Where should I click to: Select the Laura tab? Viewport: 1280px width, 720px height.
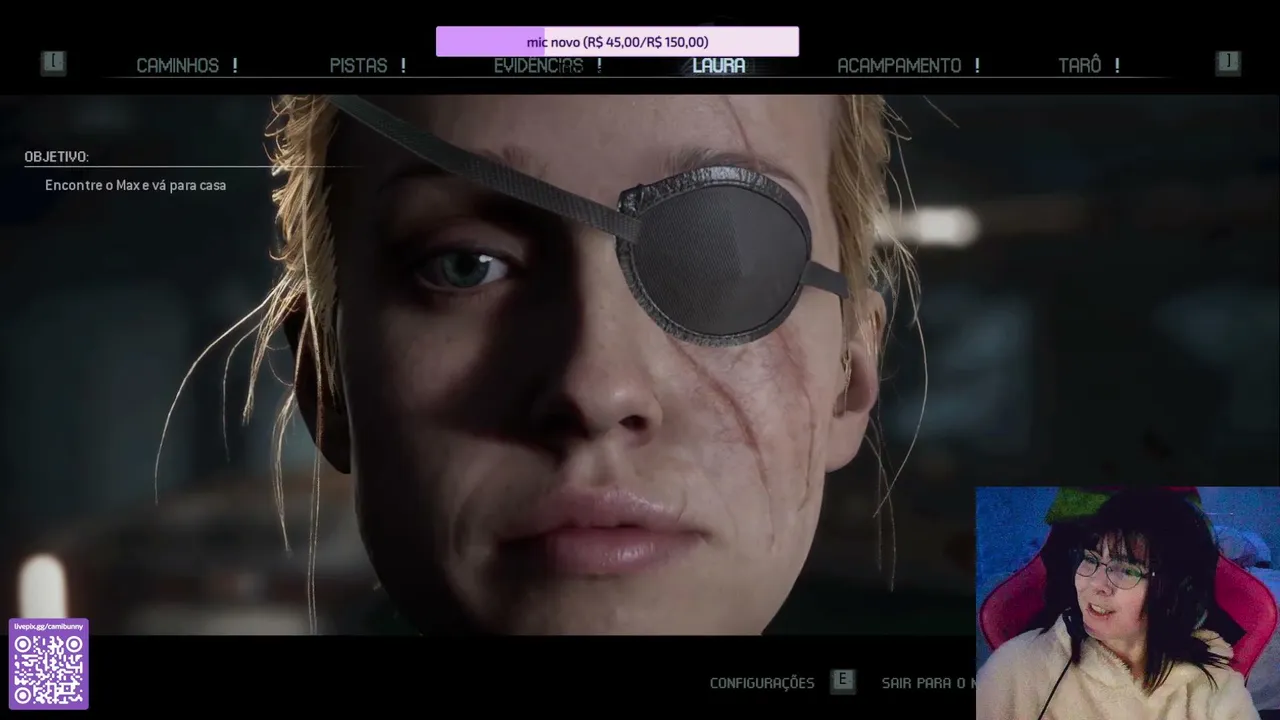point(719,66)
